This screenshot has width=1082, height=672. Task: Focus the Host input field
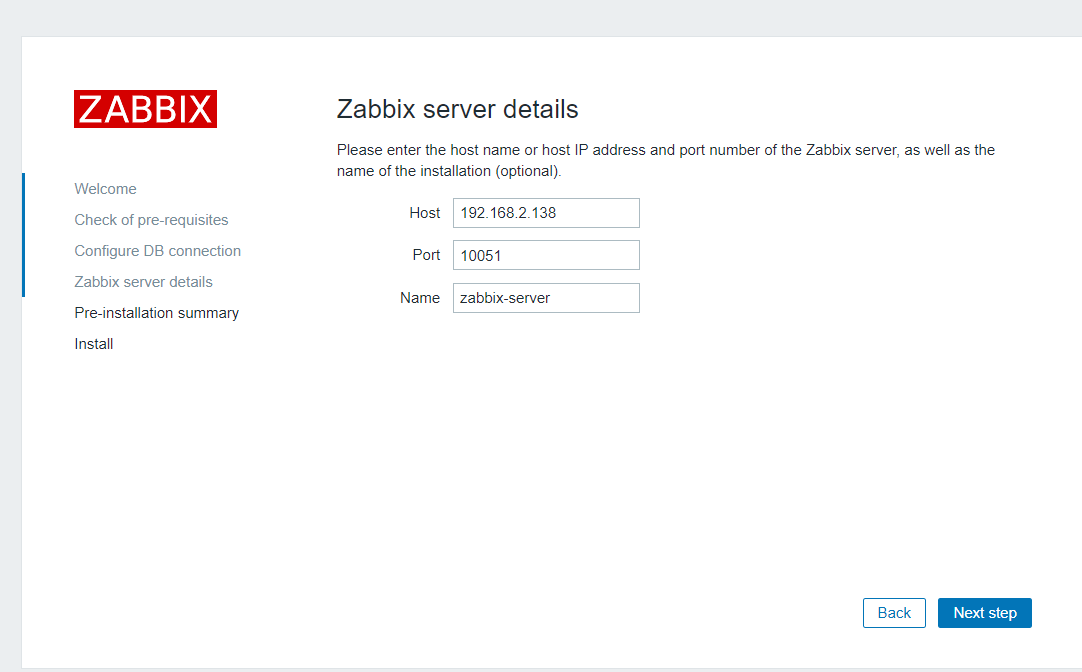(x=547, y=213)
